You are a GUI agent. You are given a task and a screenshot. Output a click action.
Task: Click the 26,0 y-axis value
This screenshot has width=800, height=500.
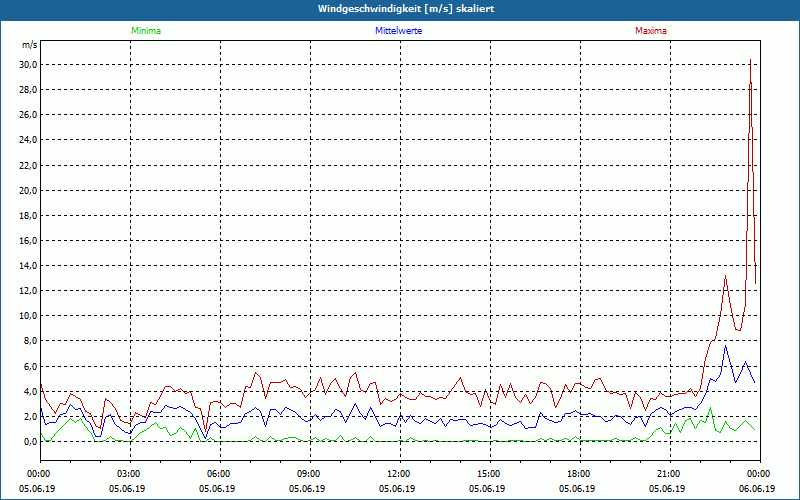click(30, 115)
